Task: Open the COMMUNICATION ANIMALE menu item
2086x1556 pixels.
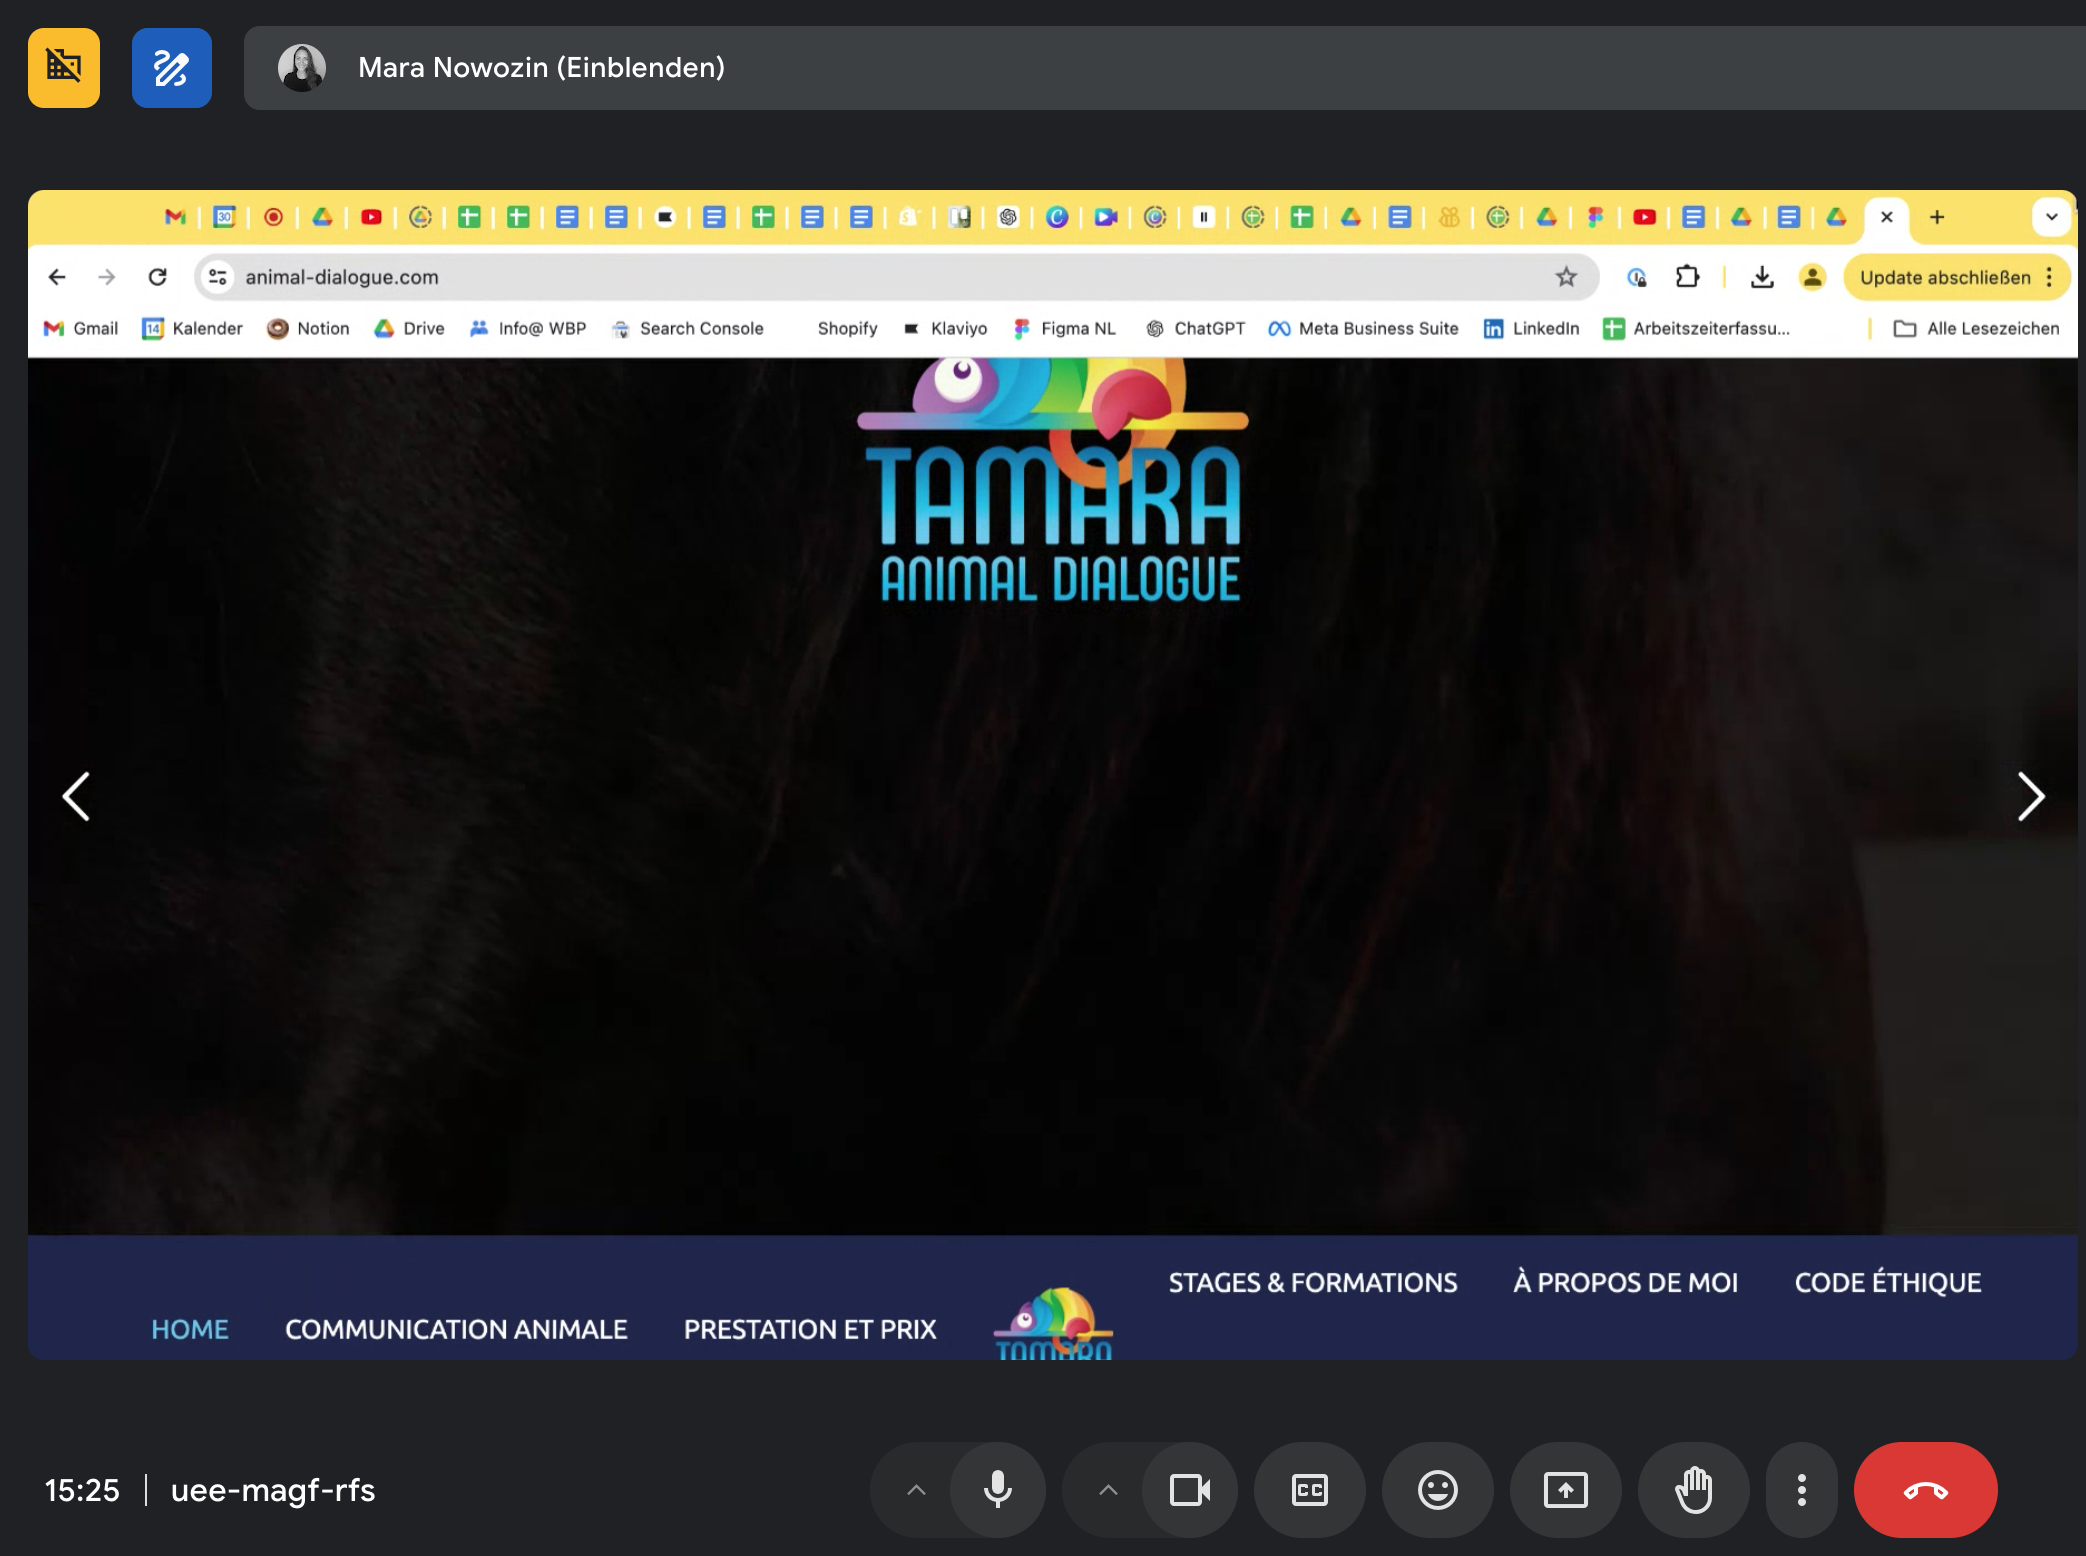Action: [456, 1329]
